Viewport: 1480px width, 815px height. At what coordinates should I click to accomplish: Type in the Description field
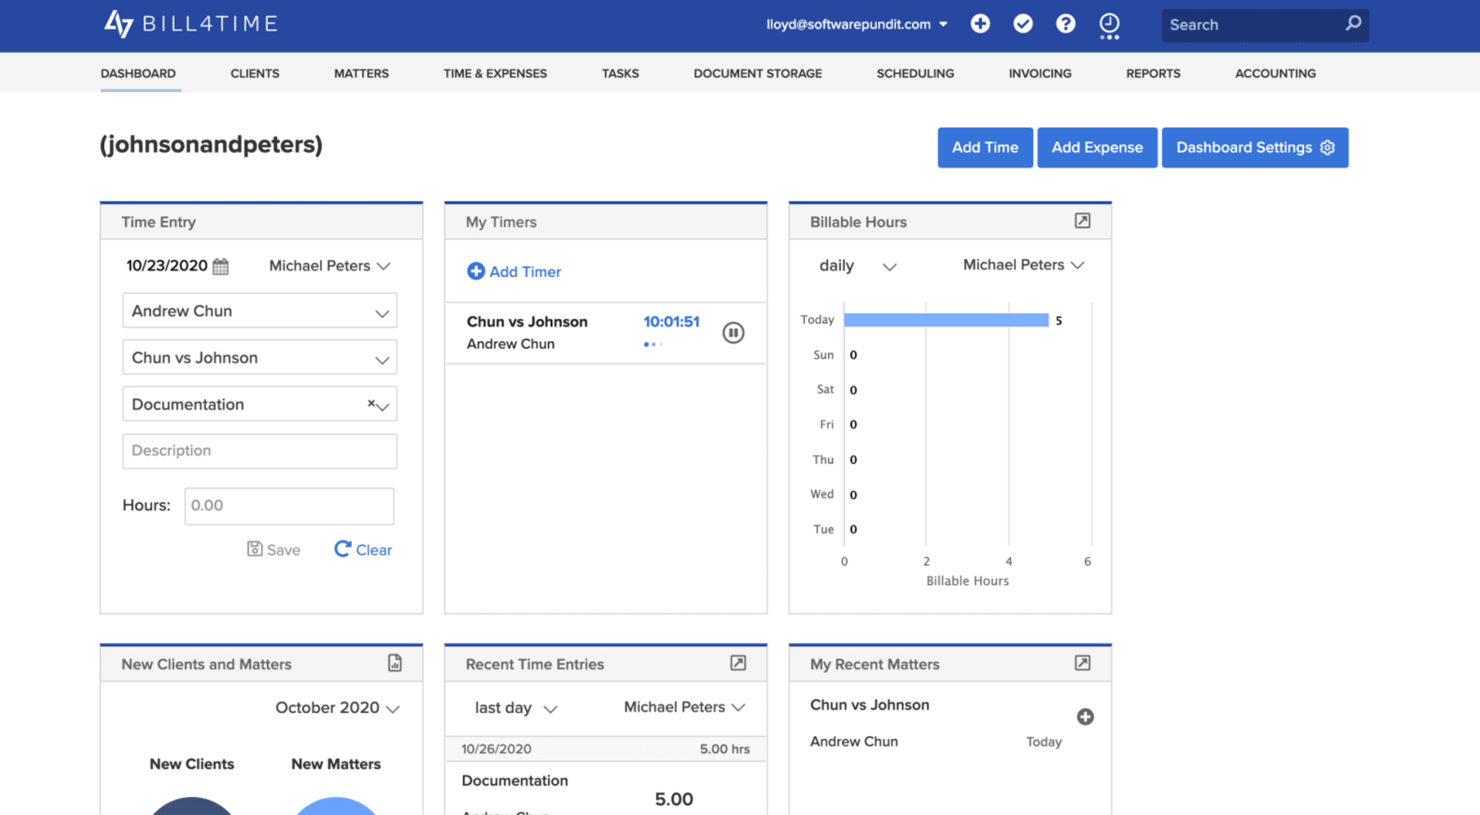[x=259, y=451]
